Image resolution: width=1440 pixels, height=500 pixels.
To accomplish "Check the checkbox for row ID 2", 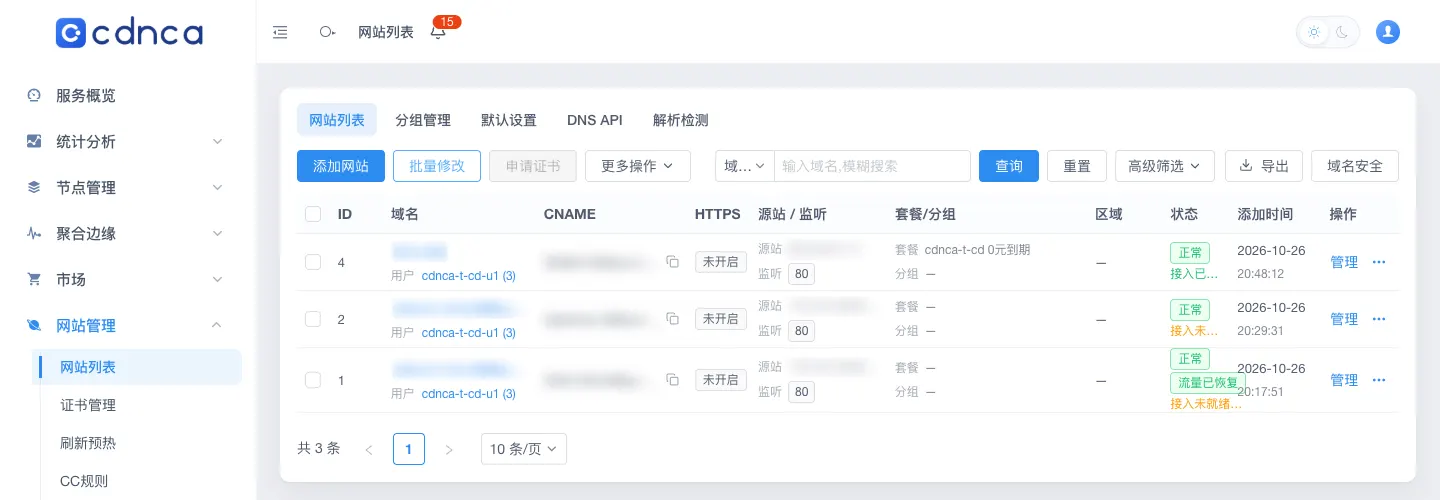I will tap(313, 319).
